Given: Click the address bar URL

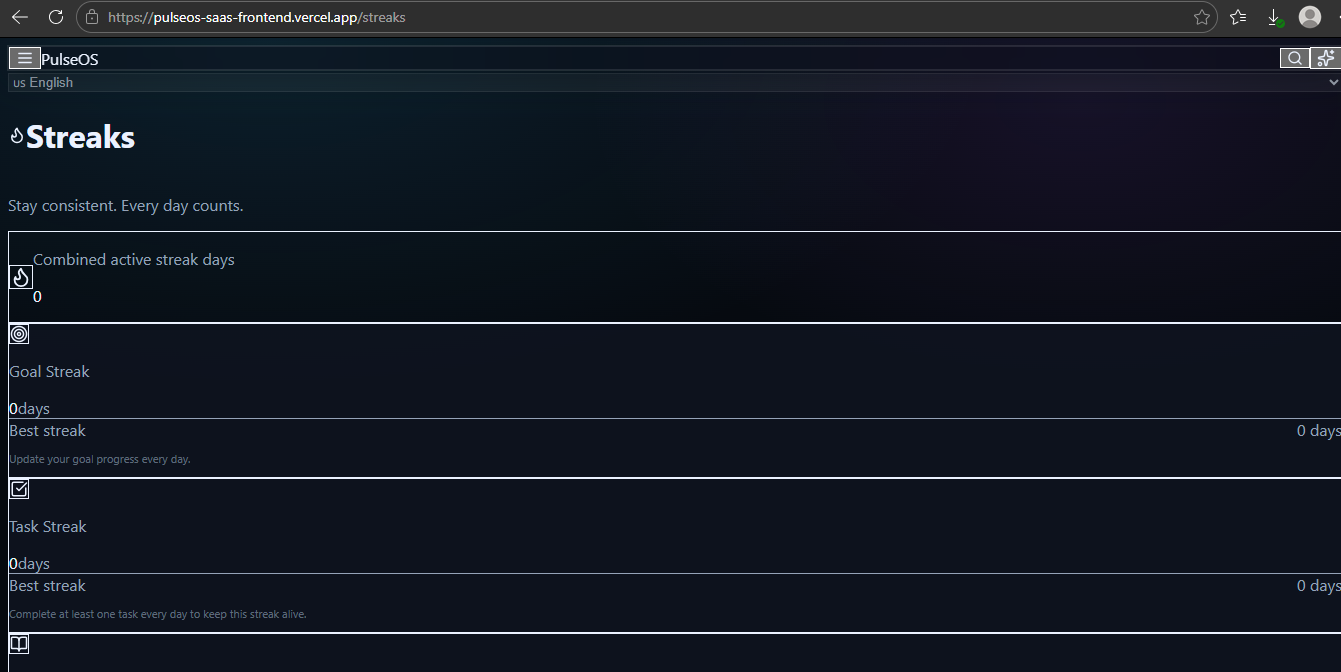Looking at the screenshot, I should click(257, 17).
